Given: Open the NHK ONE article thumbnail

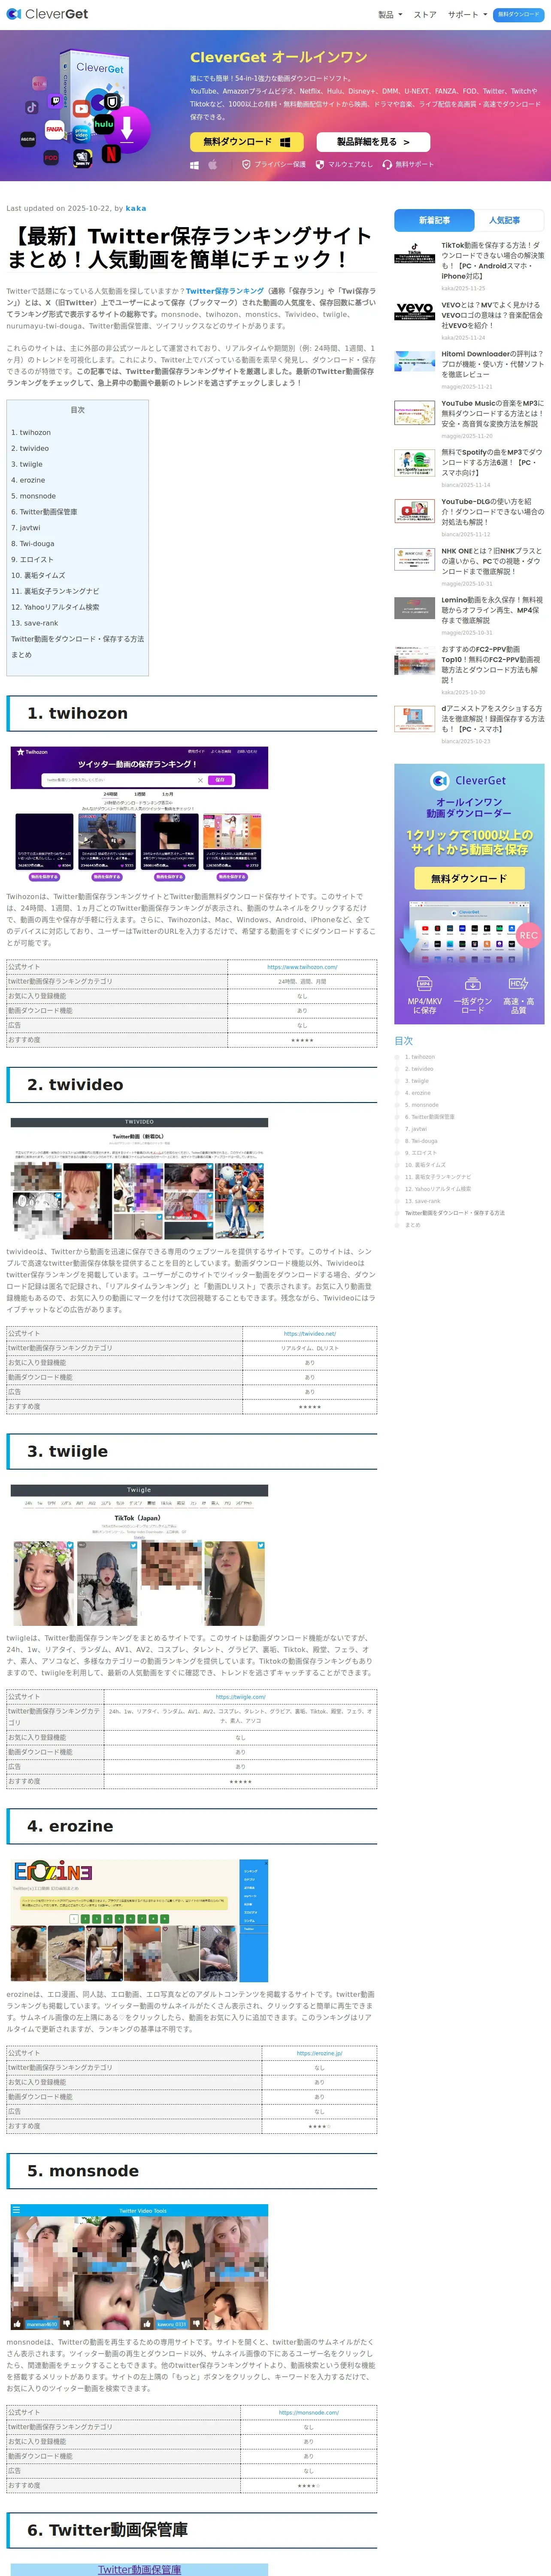Looking at the screenshot, I should pos(414,558).
